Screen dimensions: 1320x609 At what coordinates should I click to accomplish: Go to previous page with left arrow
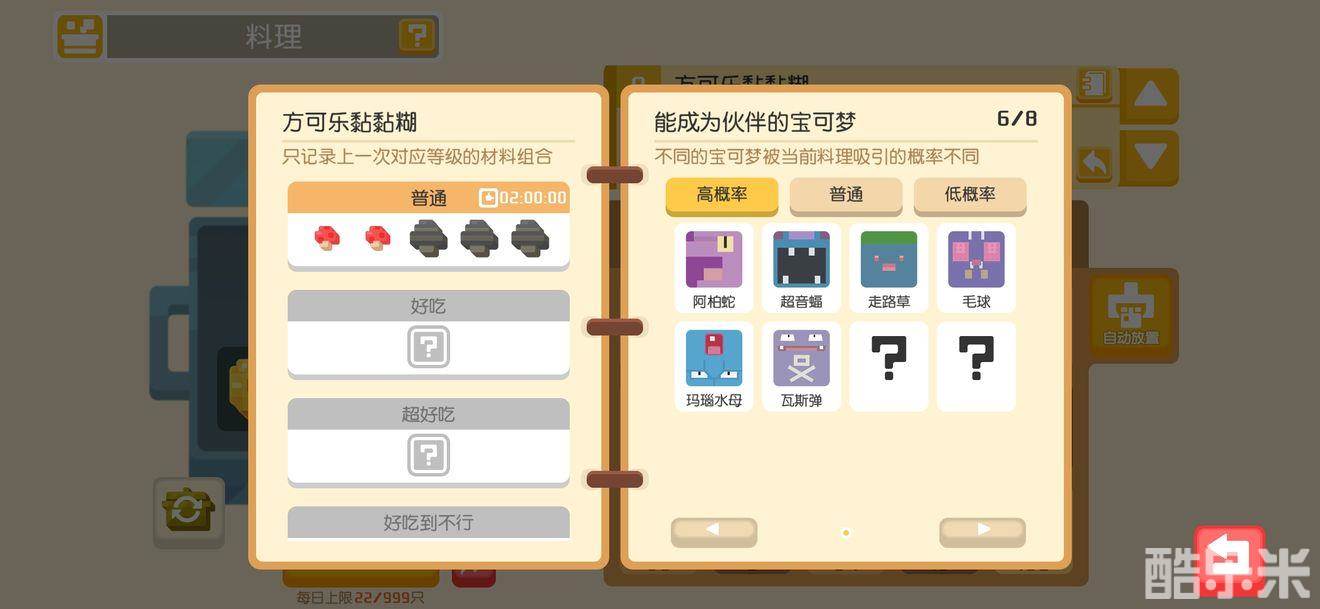point(714,532)
